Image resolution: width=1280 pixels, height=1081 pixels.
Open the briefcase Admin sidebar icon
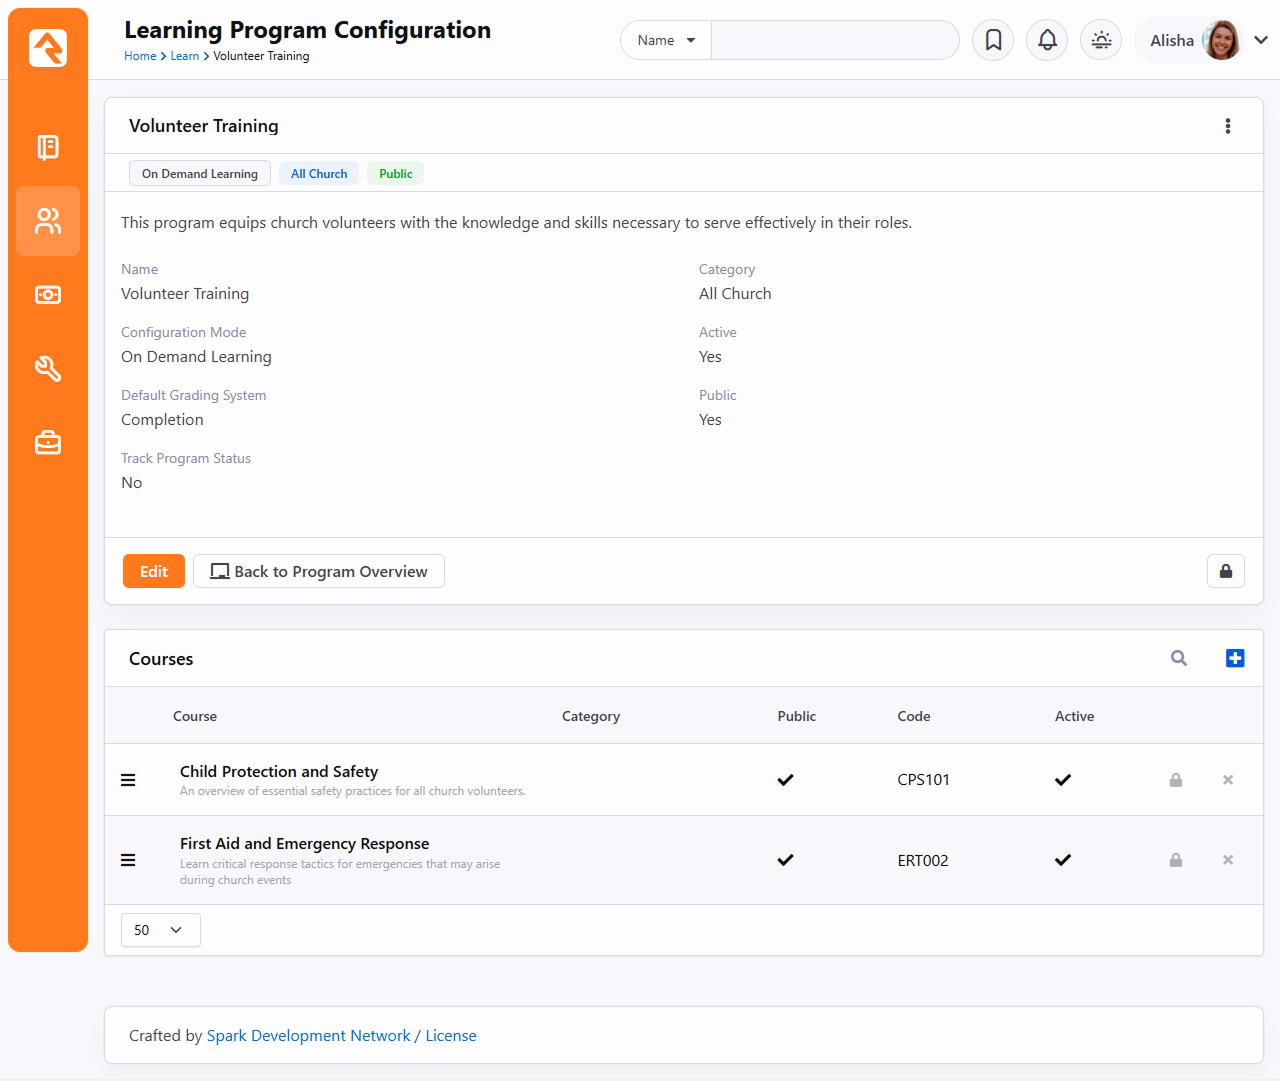click(48, 442)
